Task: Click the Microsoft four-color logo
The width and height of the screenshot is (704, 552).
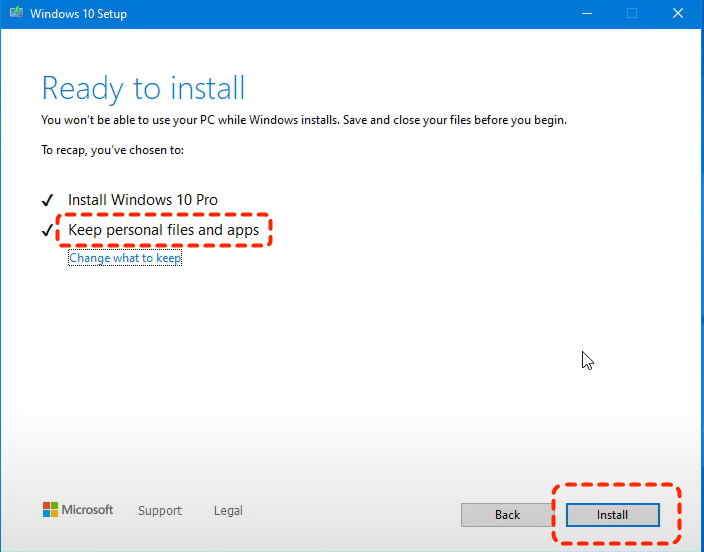Action: point(50,509)
